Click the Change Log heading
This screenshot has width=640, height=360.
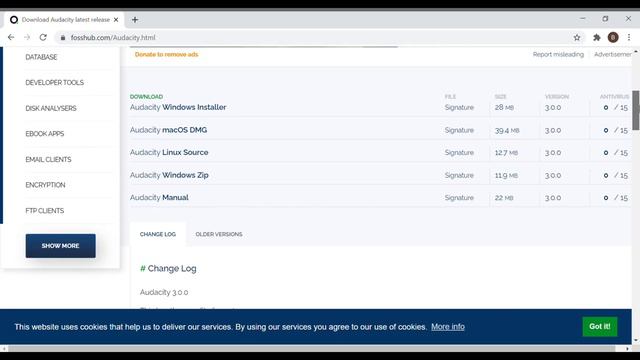(x=168, y=269)
